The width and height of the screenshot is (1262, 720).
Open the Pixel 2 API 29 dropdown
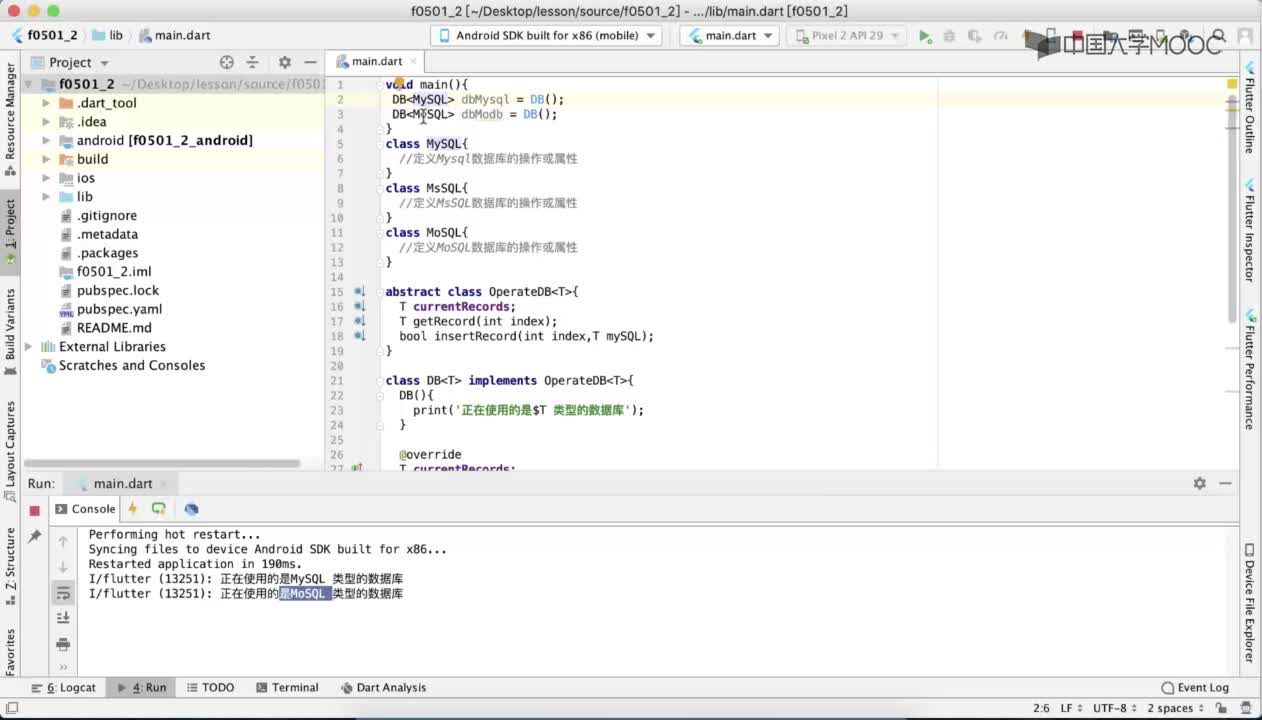846,35
